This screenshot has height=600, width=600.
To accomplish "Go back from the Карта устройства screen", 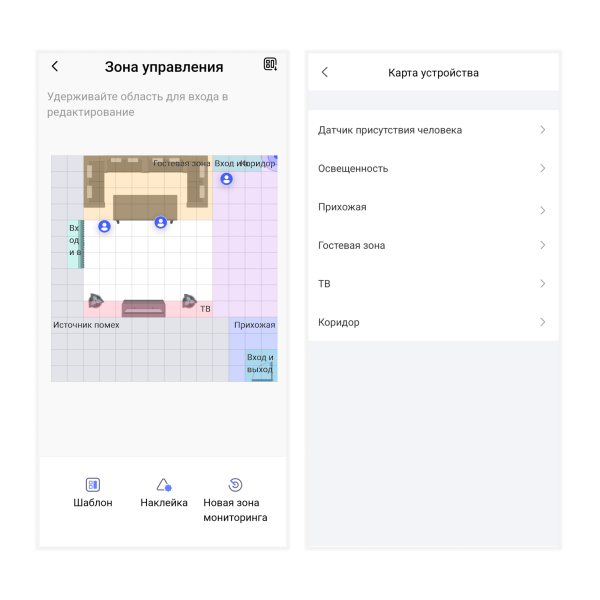I will [324, 73].
